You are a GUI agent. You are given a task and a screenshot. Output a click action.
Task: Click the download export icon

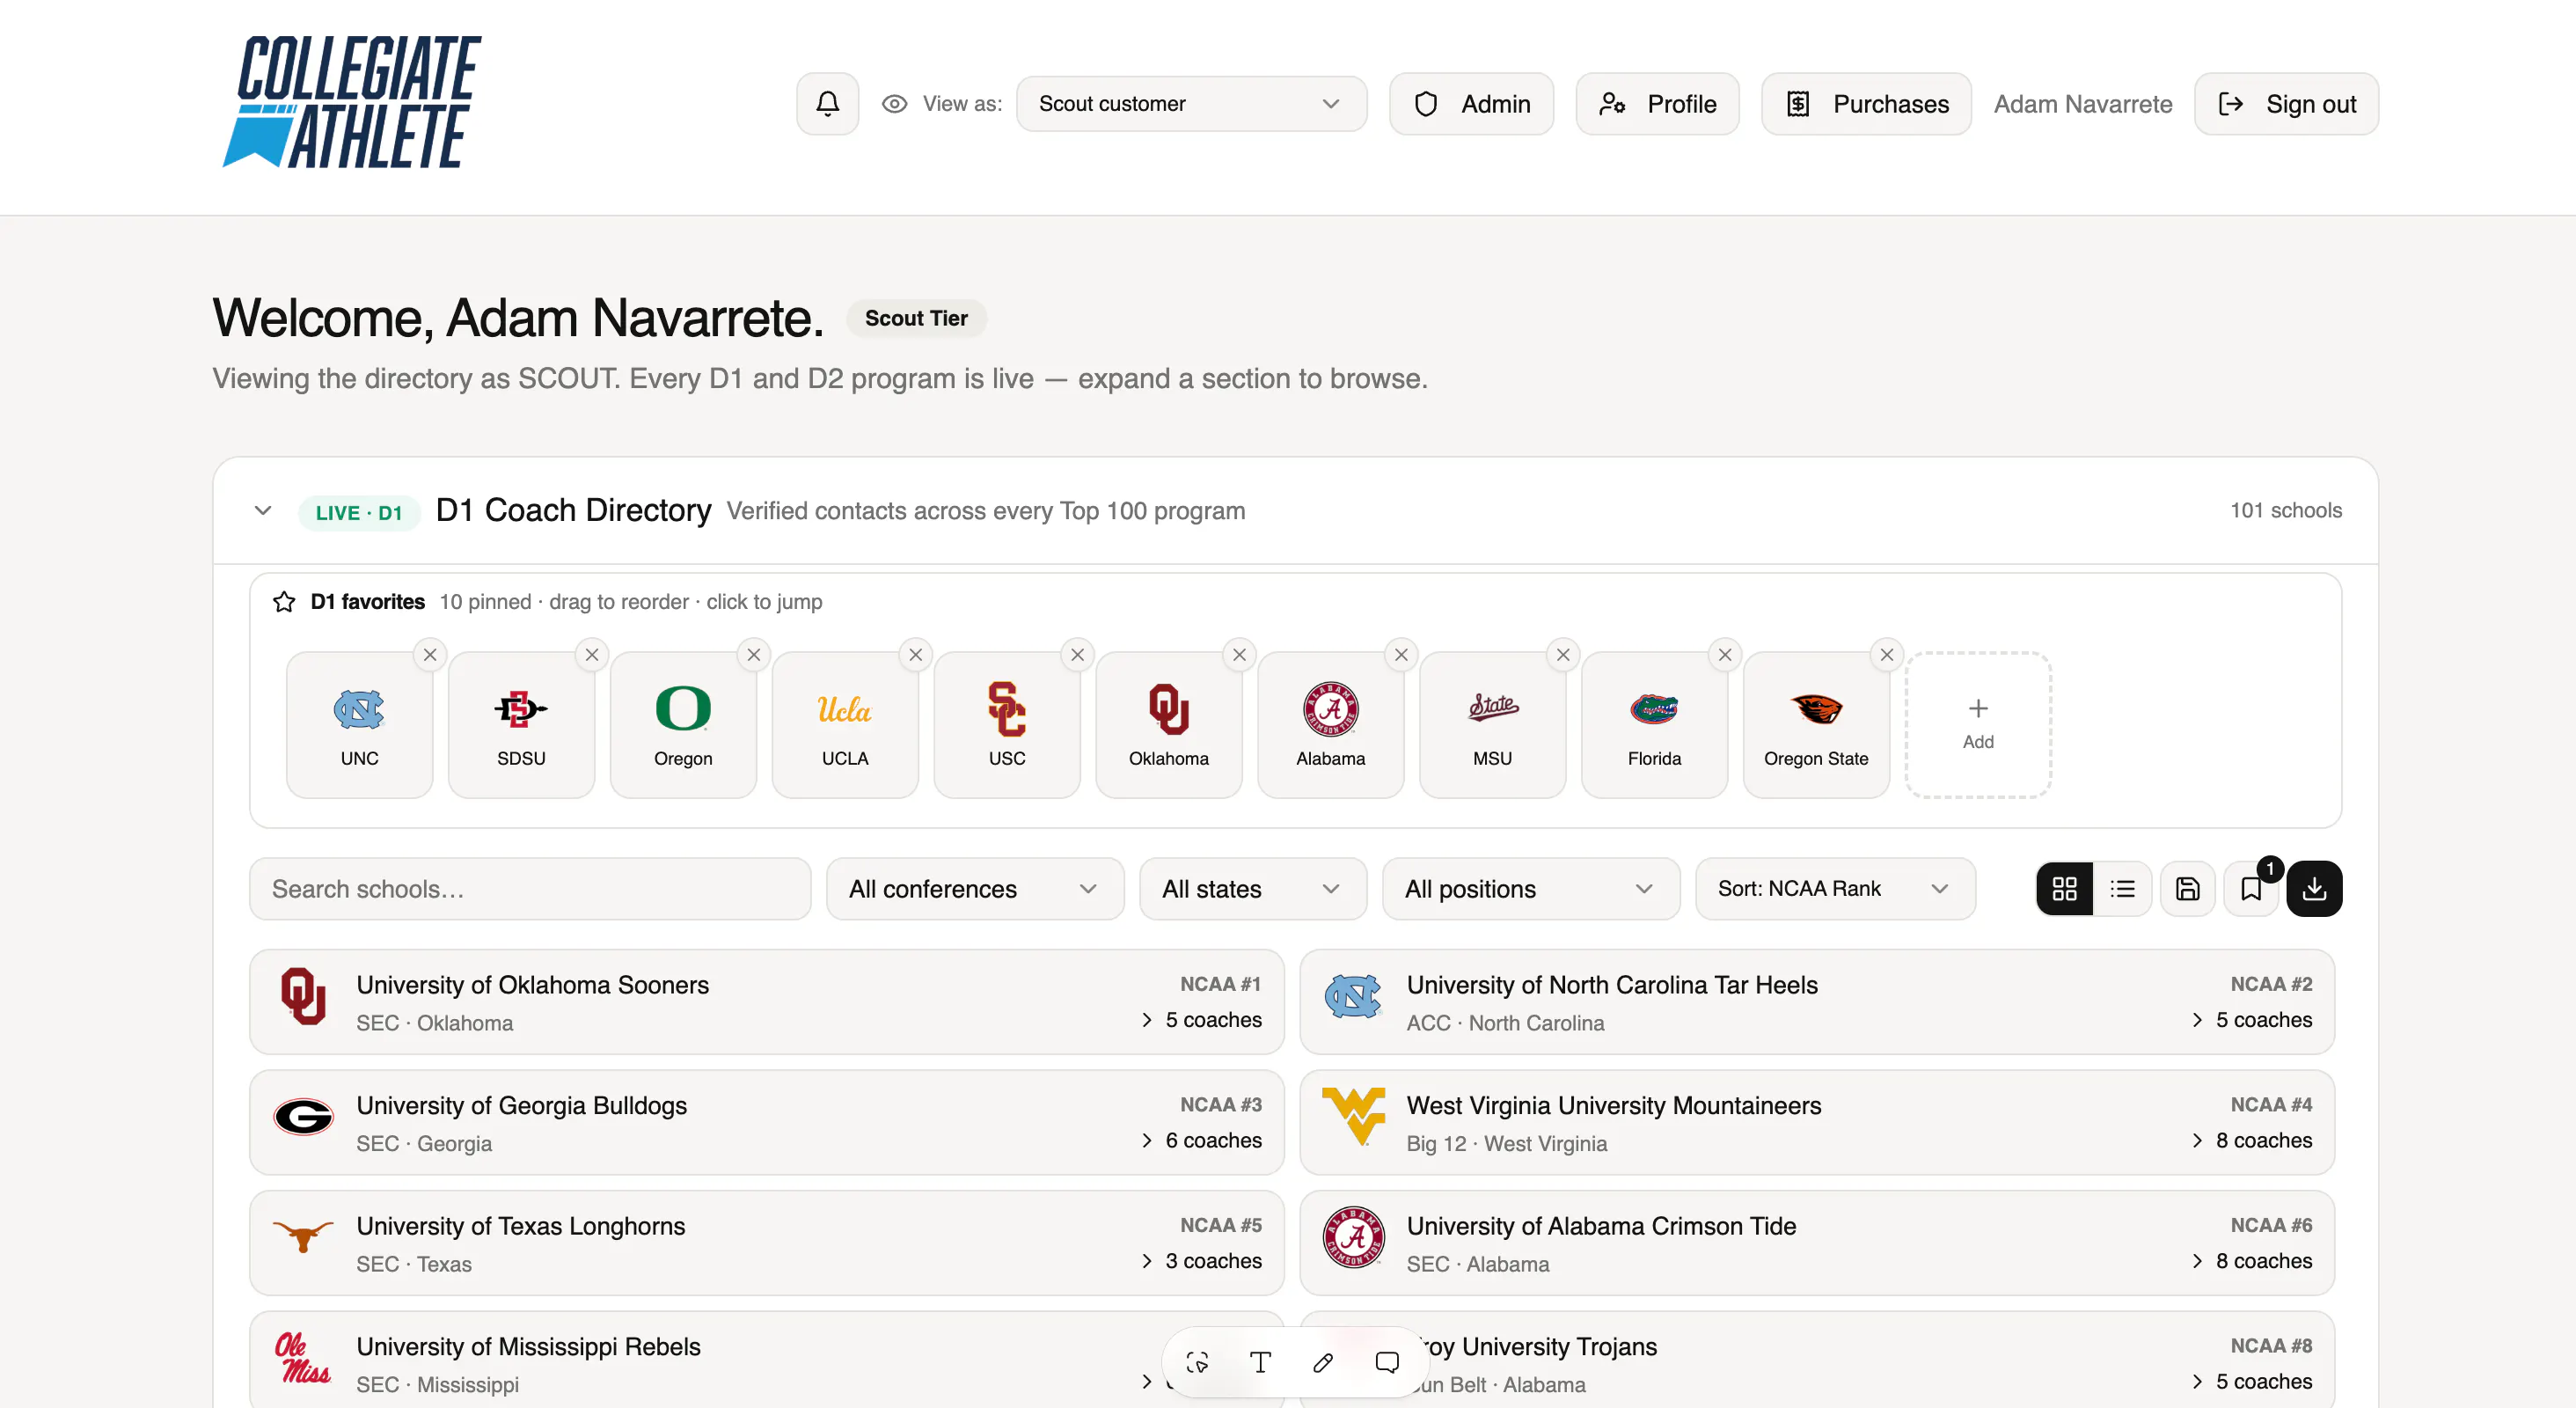tap(2315, 889)
